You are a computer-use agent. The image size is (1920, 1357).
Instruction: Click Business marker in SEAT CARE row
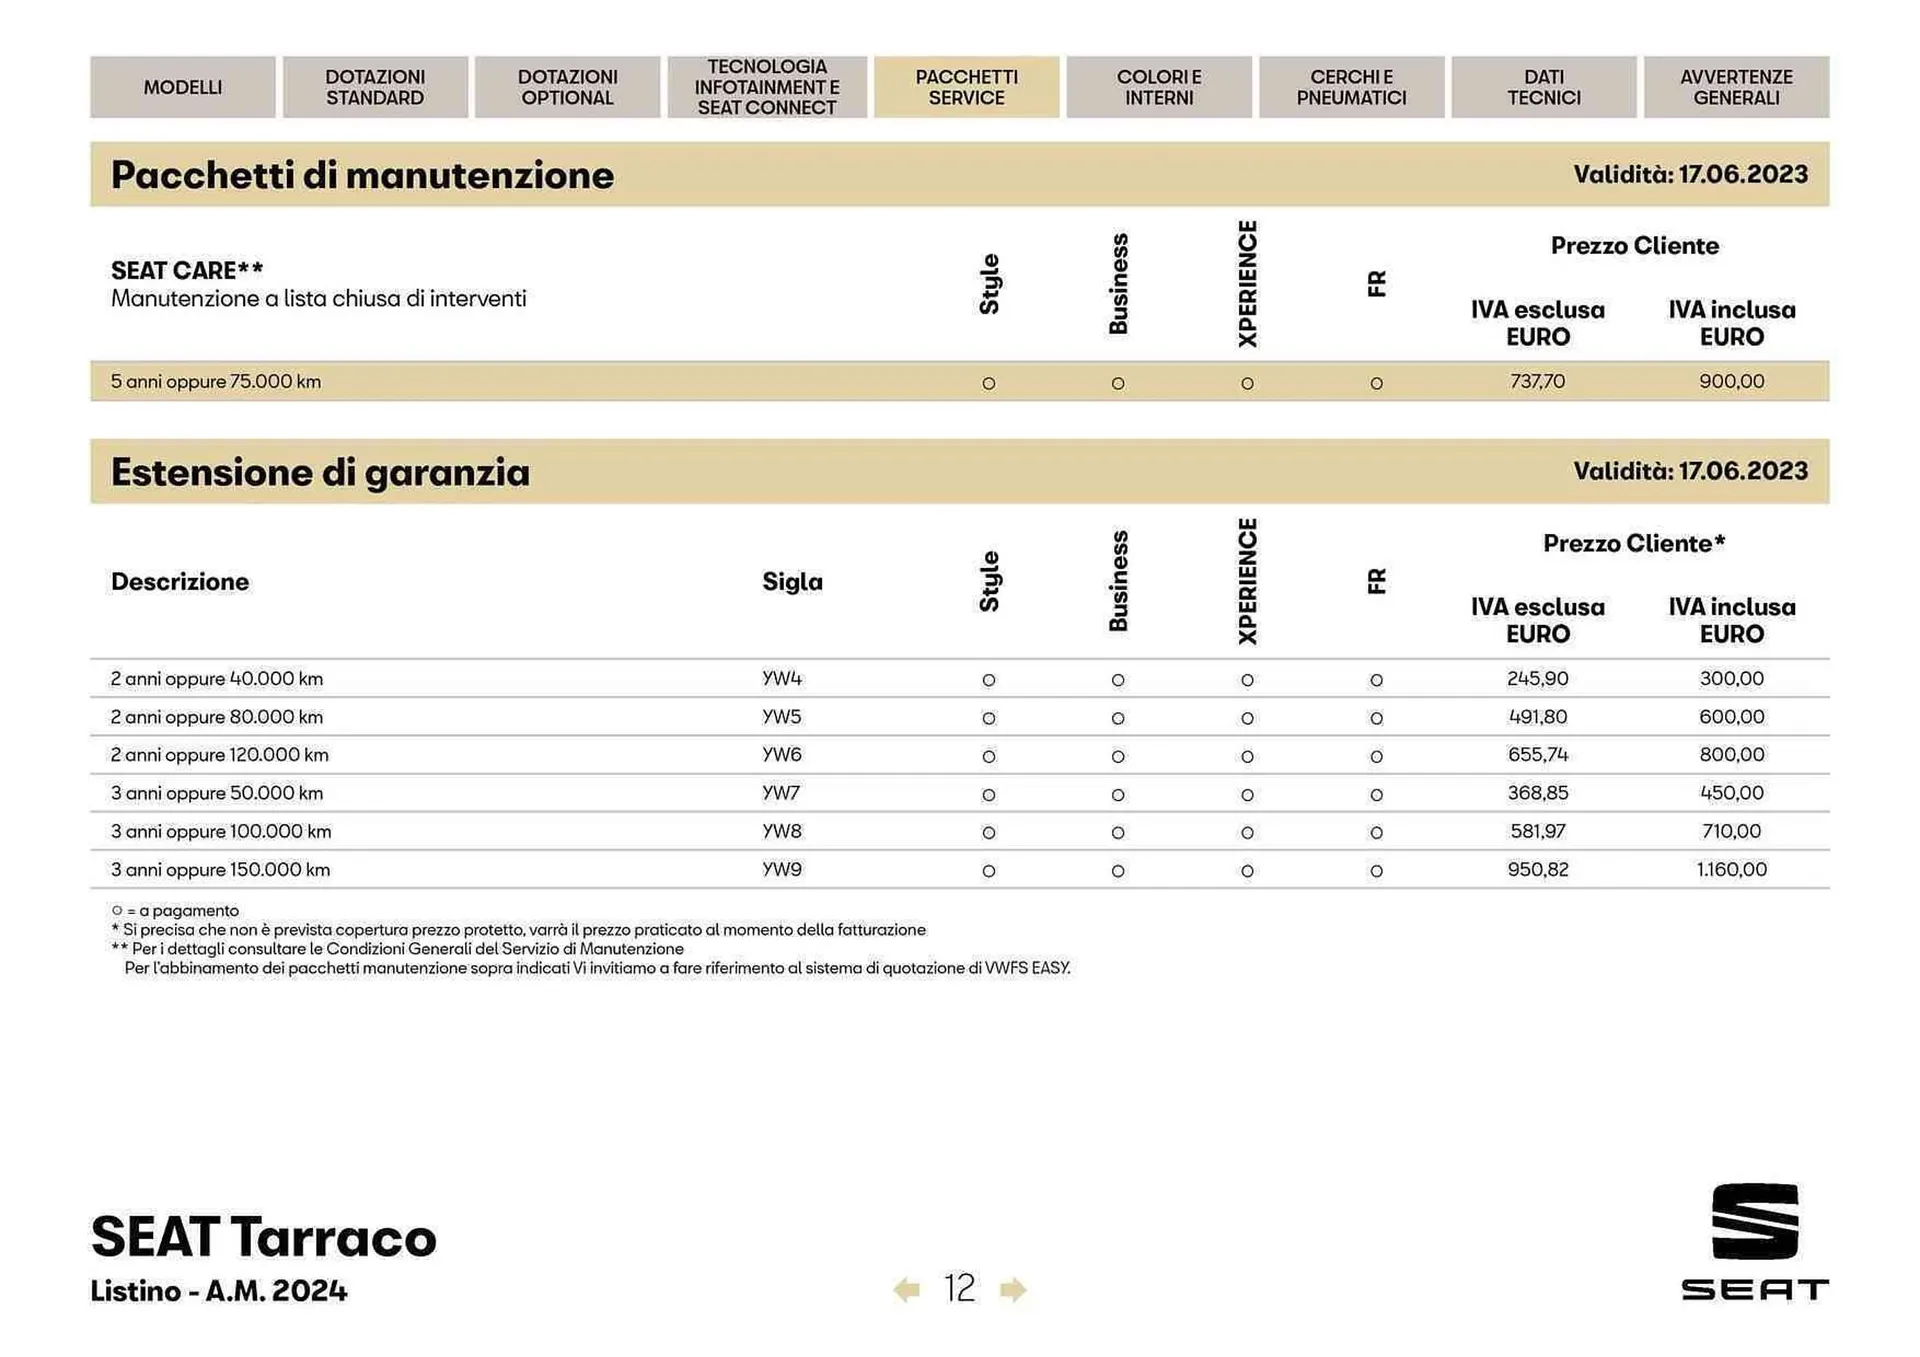click(x=1118, y=383)
